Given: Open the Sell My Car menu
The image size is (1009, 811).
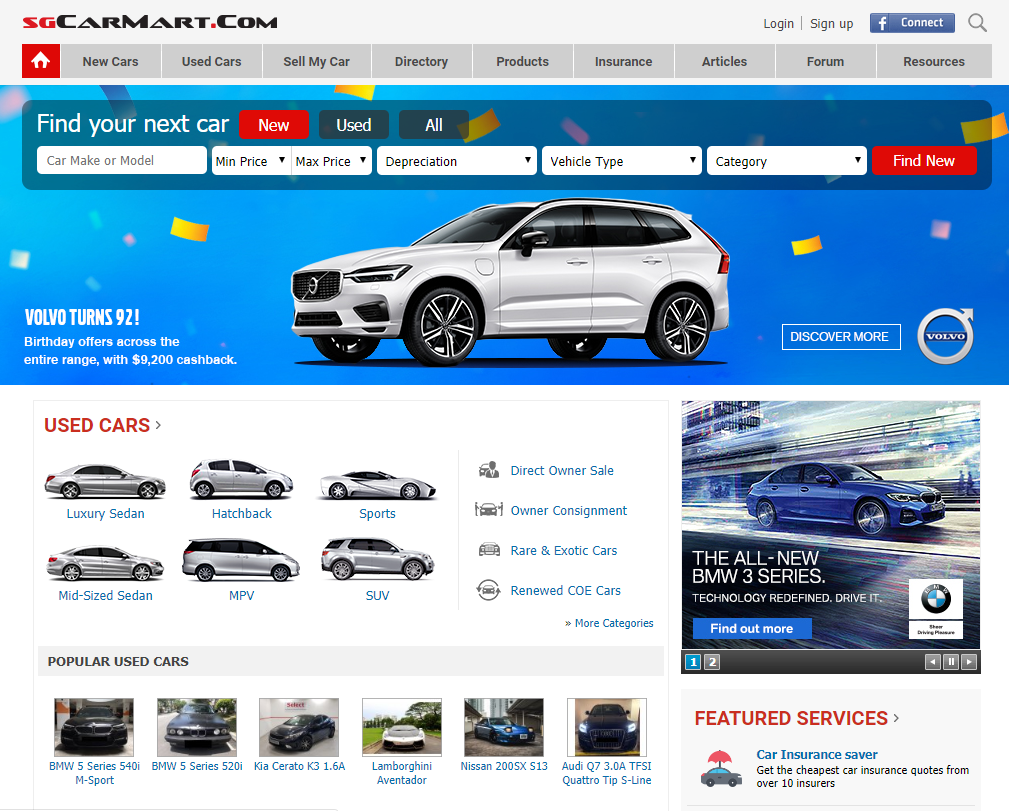Looking at the screenshot, I should tap(317, 61).
